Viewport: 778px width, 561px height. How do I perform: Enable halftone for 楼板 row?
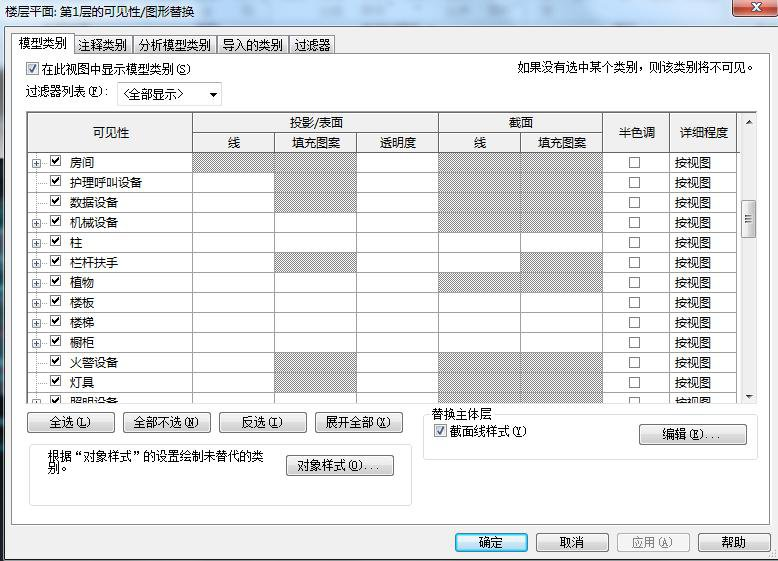point(634,303)
